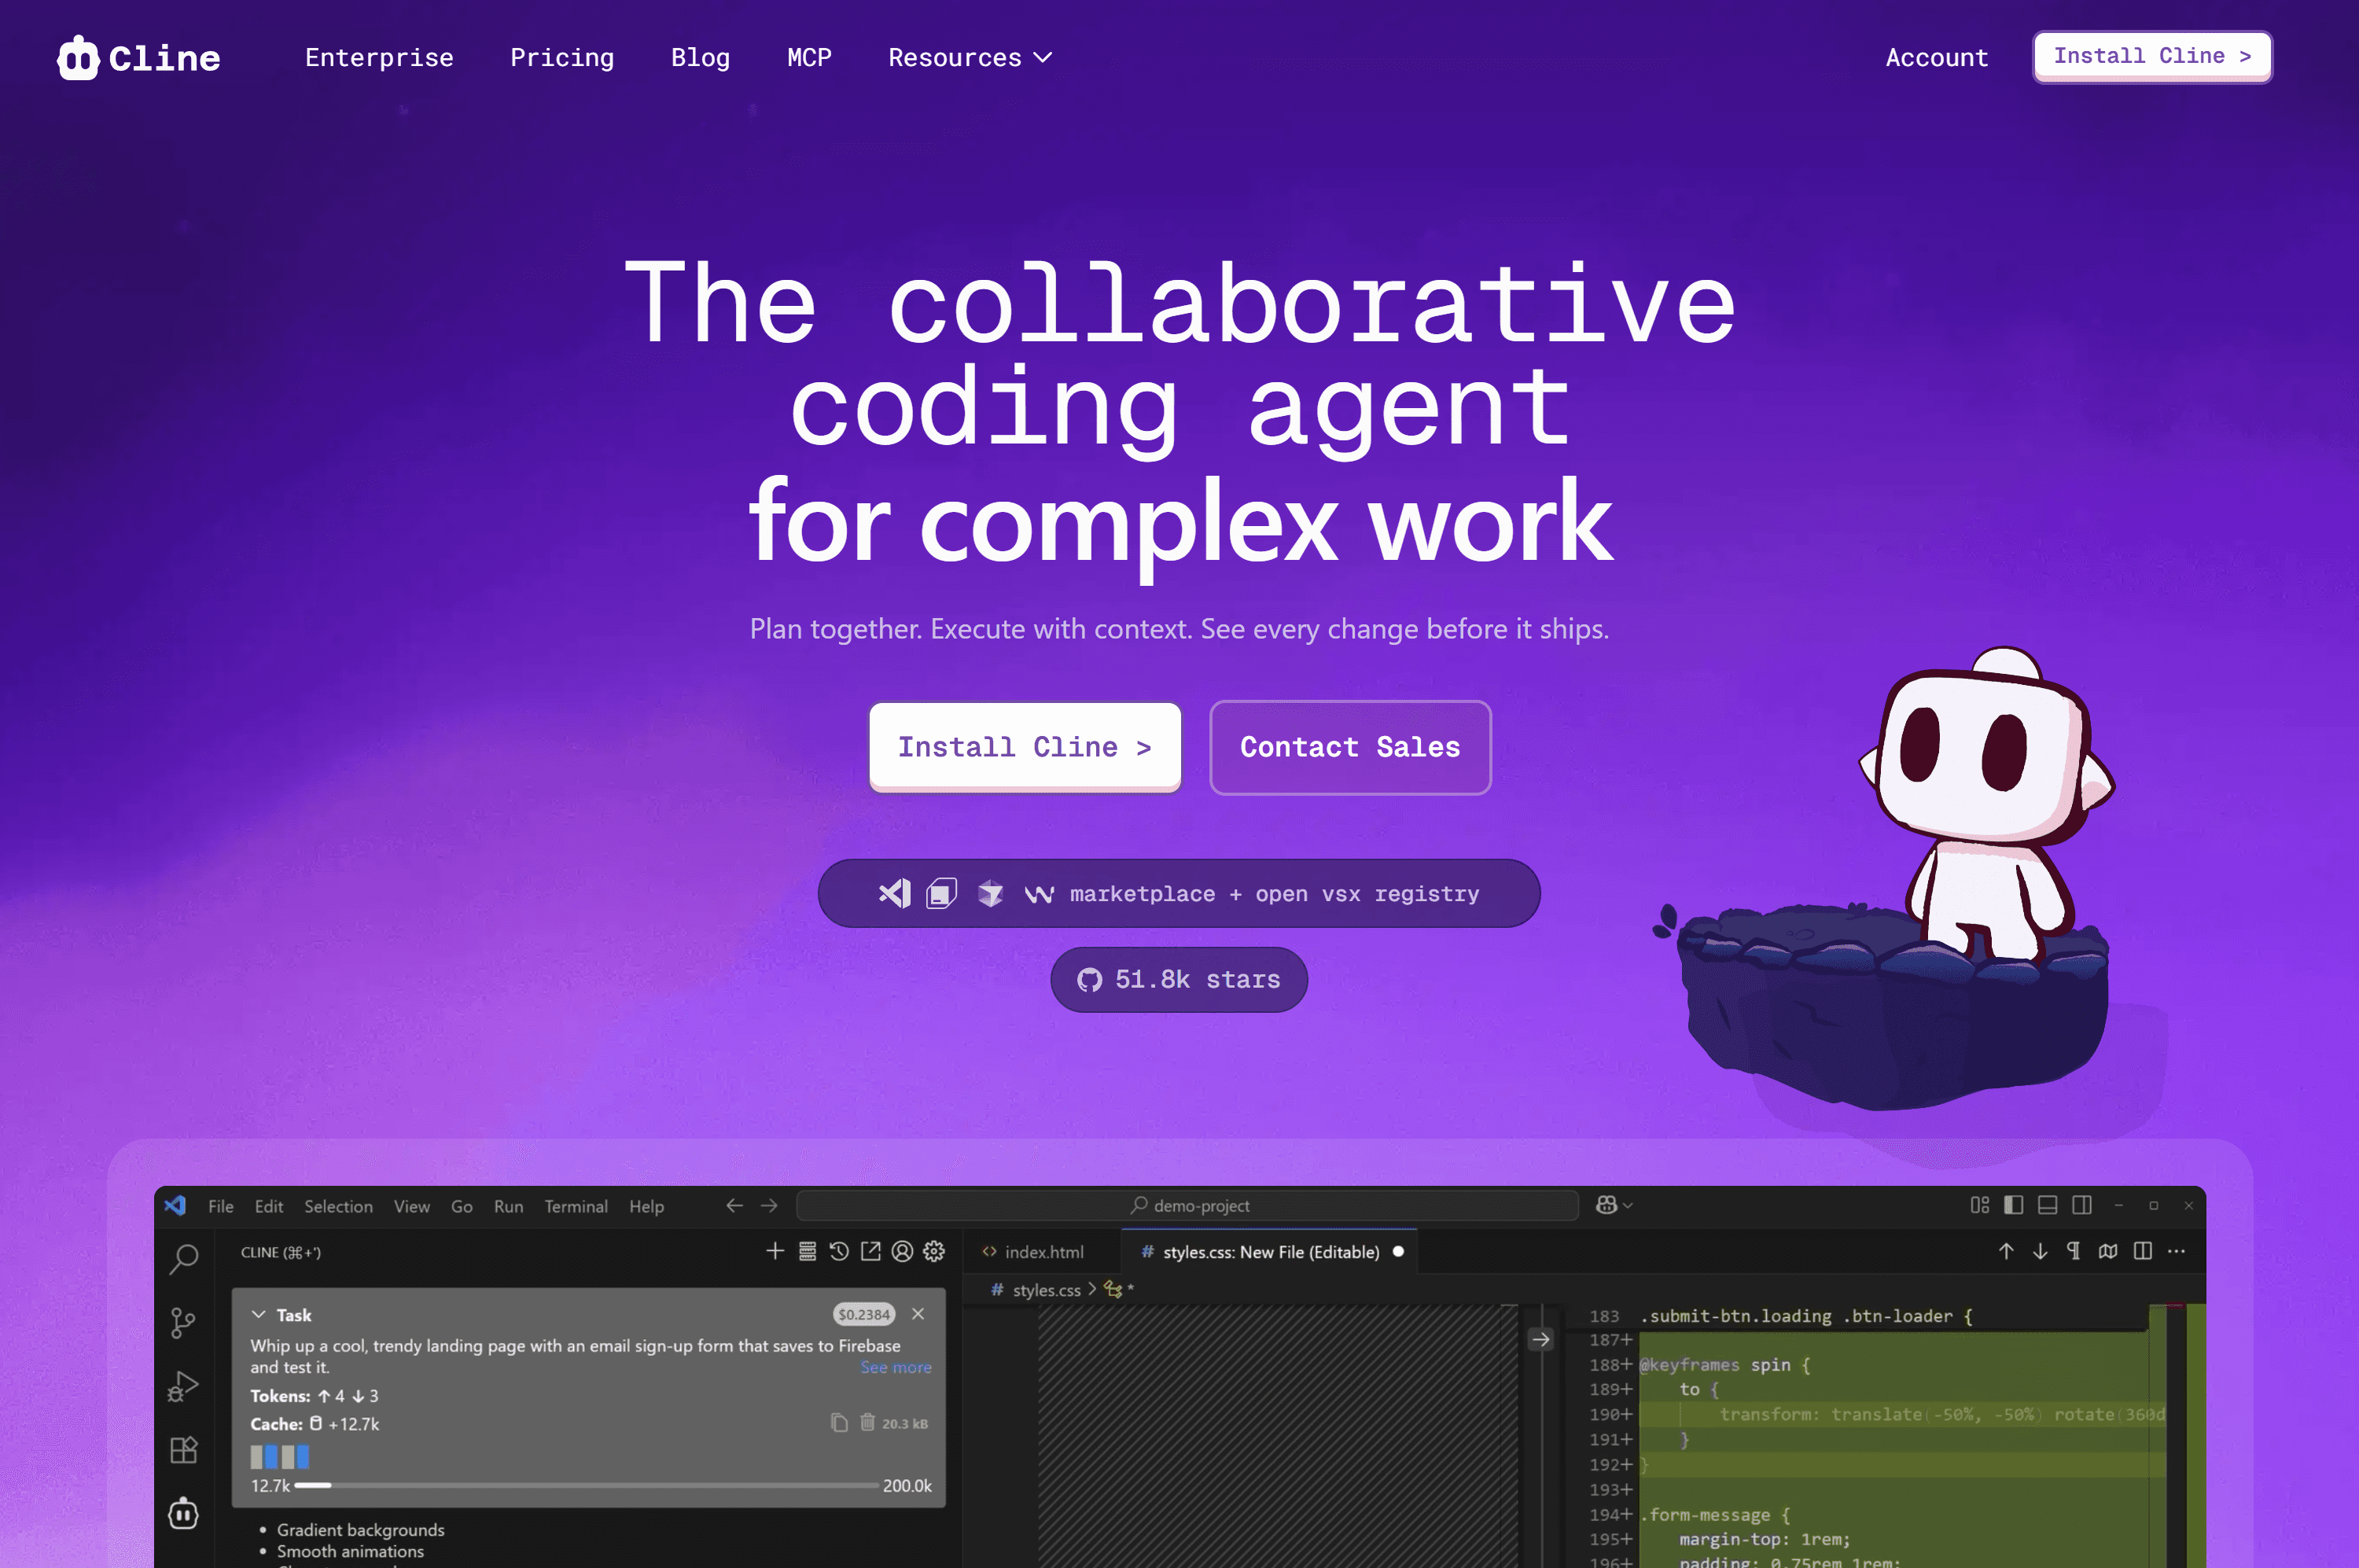This screenshot has width=2359, height=1568.
Task: Click the trash icon next to 20.3 kB
Action: [x=867, y=1422]
